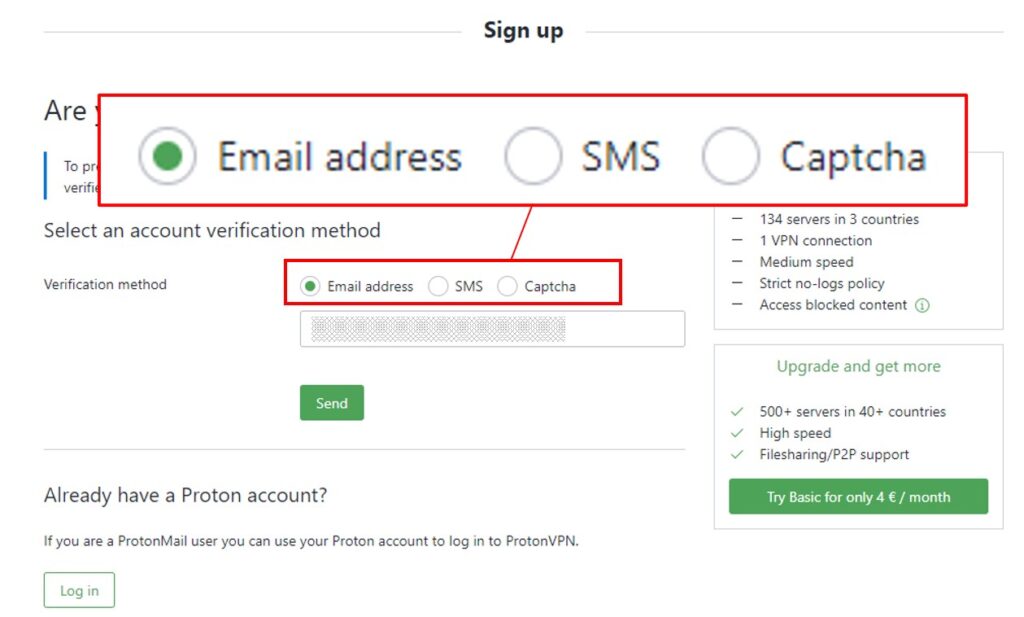Pick the small Captcha verification radio button
The height and width of the screenshot is (617, 1024).
click(x=508, y=286)
